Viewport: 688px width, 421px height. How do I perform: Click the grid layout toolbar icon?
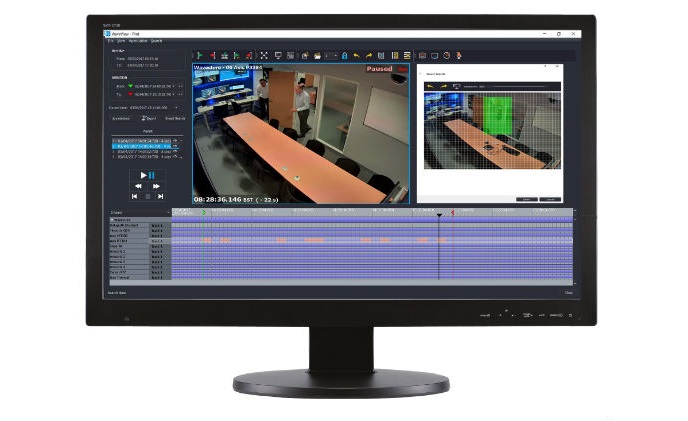tap(290, 55)
